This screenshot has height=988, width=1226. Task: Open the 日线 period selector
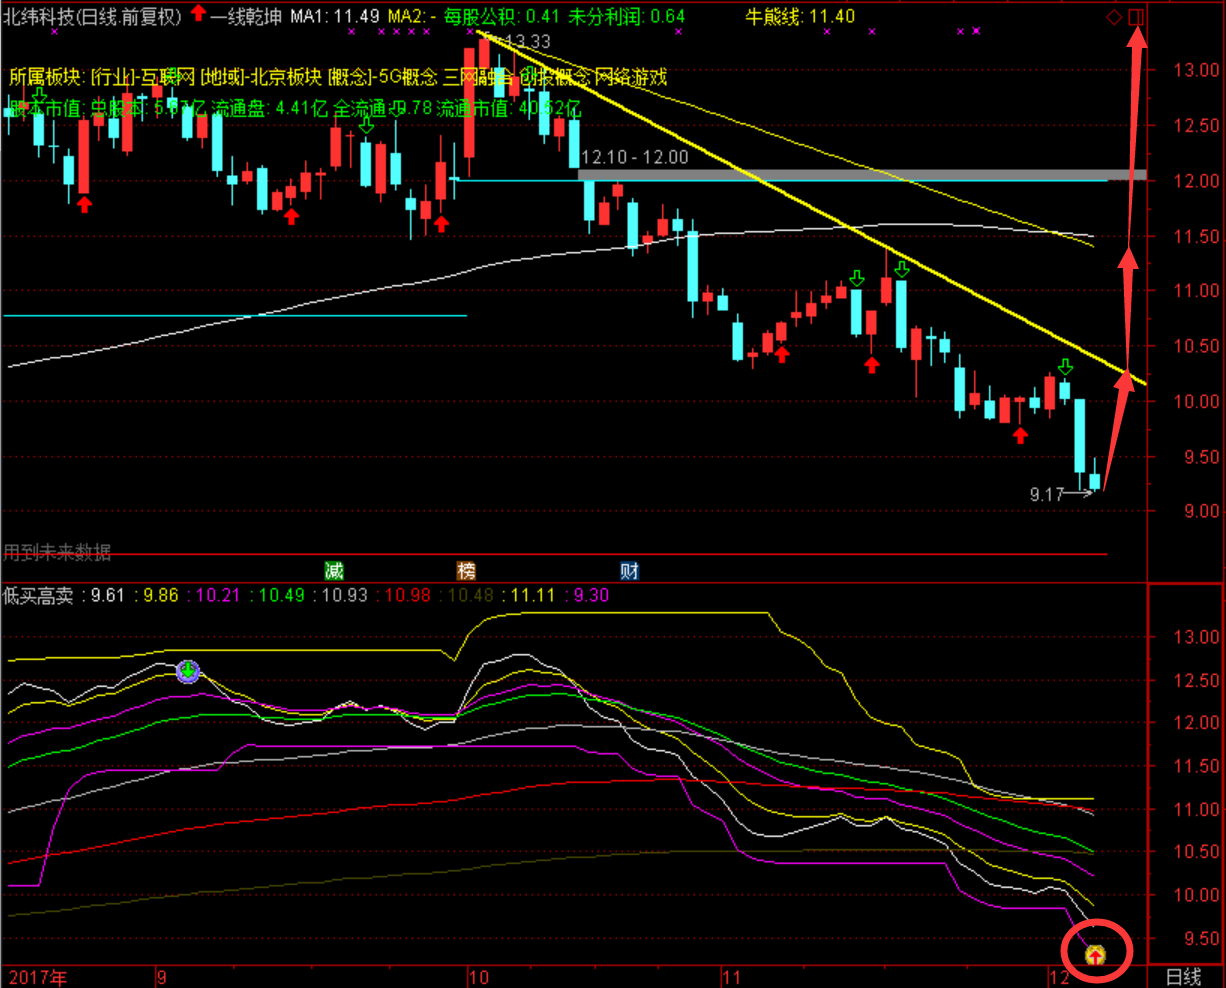click(x=1184, y=977)
